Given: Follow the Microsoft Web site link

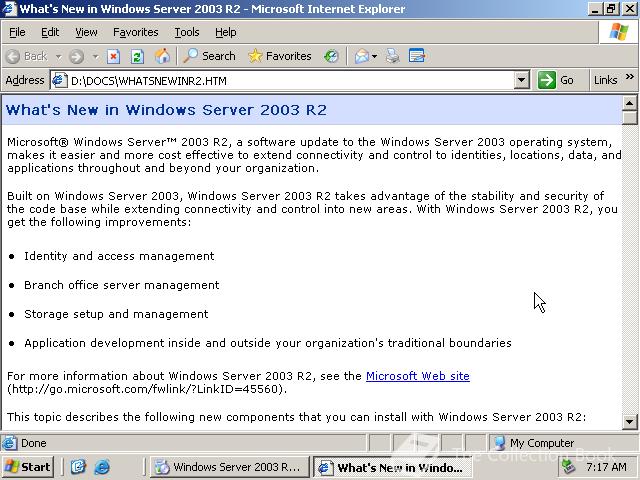Looking at the screenshot, I should pos(418,376).
